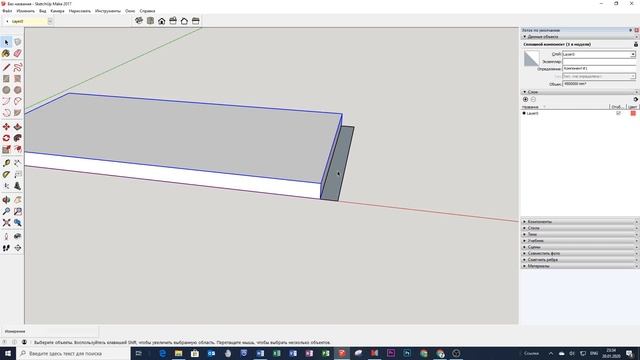Click the Previous view tool
The height and width of the screenshot is (360, 640).
pos(18,223)
